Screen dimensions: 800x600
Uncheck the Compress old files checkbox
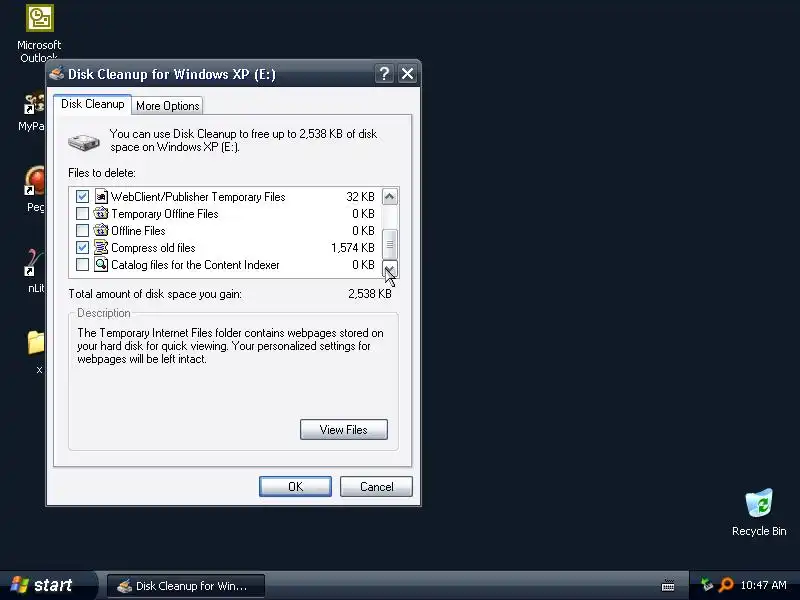82,247
